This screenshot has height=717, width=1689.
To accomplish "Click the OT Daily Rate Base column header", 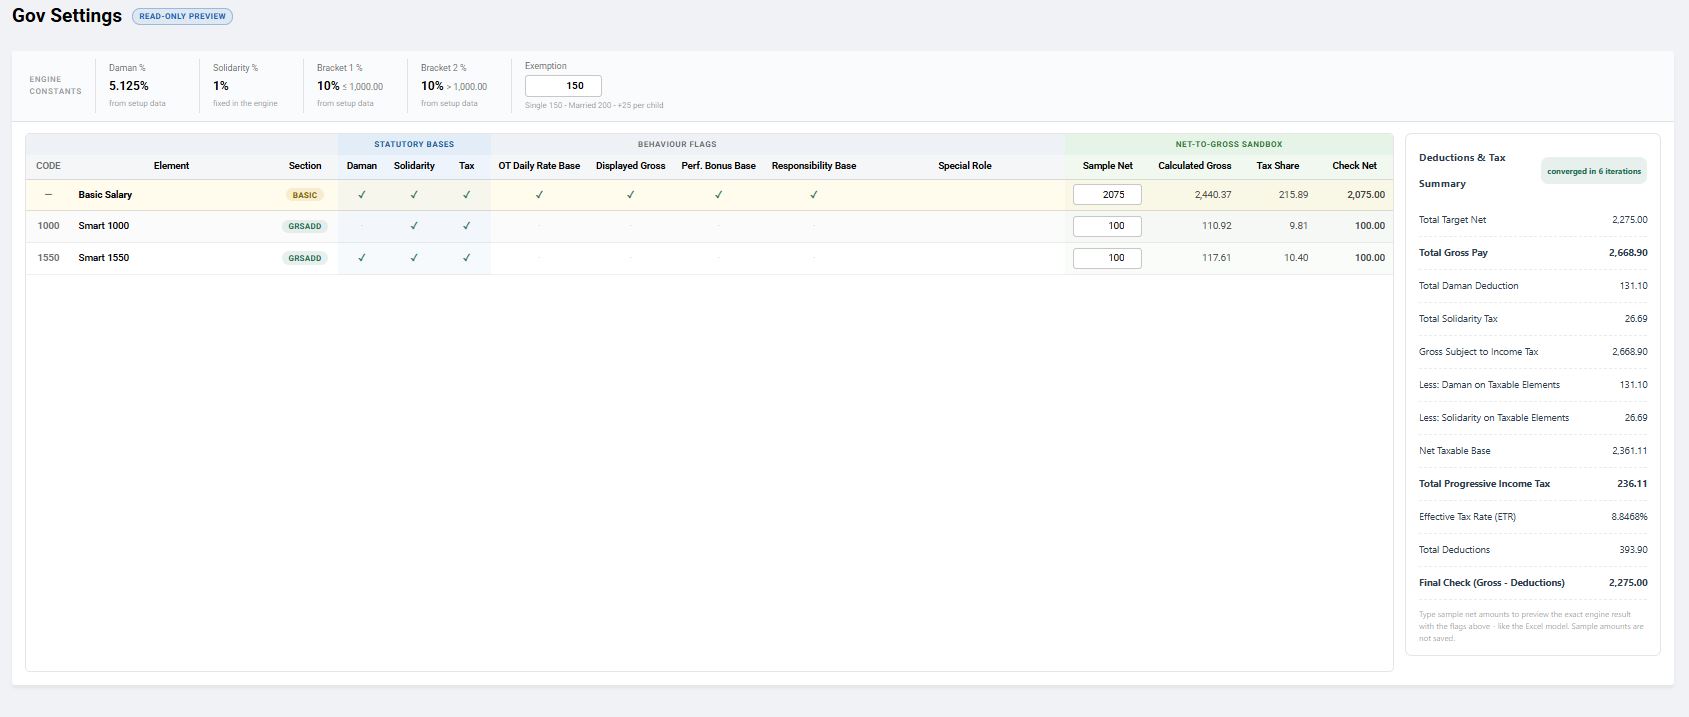I will coord(539,166).
